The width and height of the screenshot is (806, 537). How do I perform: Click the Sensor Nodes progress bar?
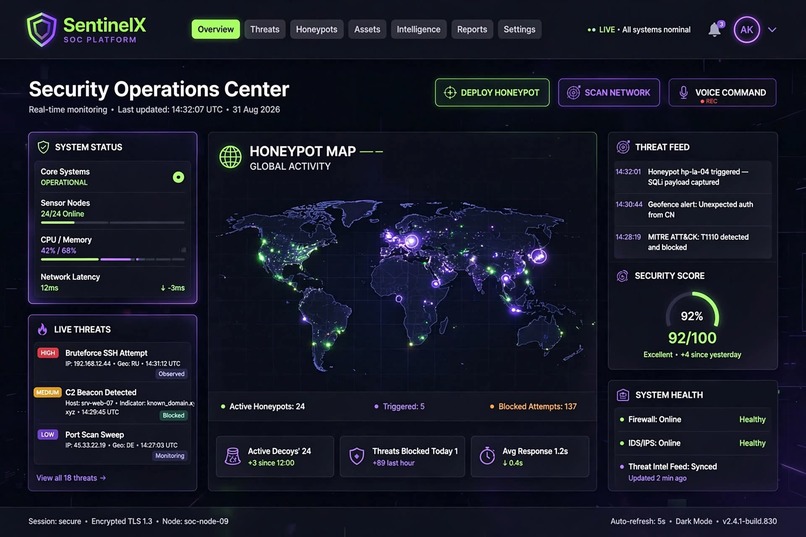[x=113, y=223]
